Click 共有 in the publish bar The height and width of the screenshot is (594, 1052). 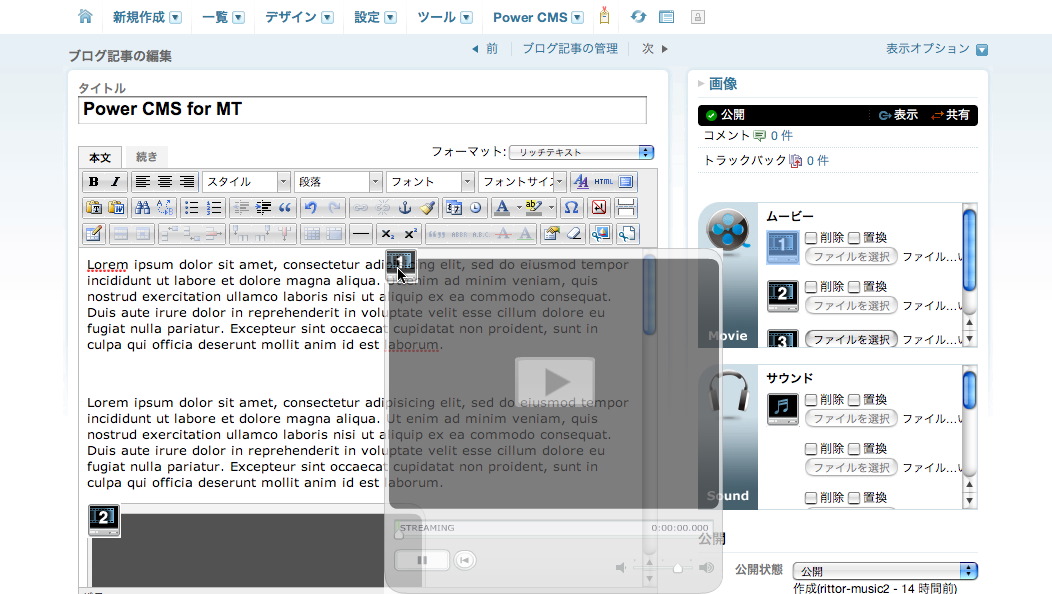coord(950,115)
